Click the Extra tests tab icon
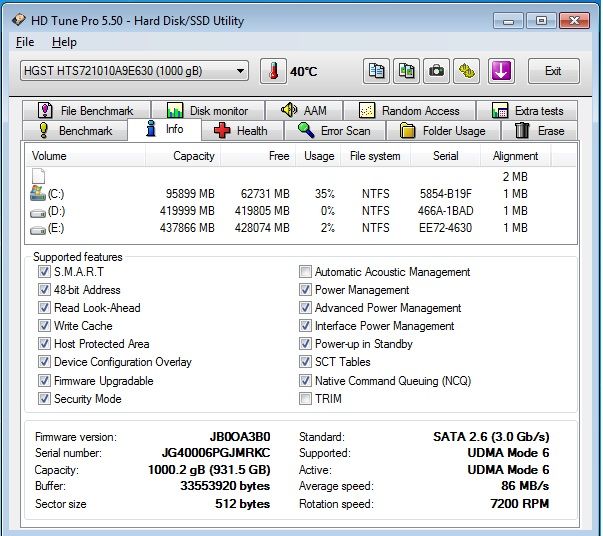 click(500, 111)
